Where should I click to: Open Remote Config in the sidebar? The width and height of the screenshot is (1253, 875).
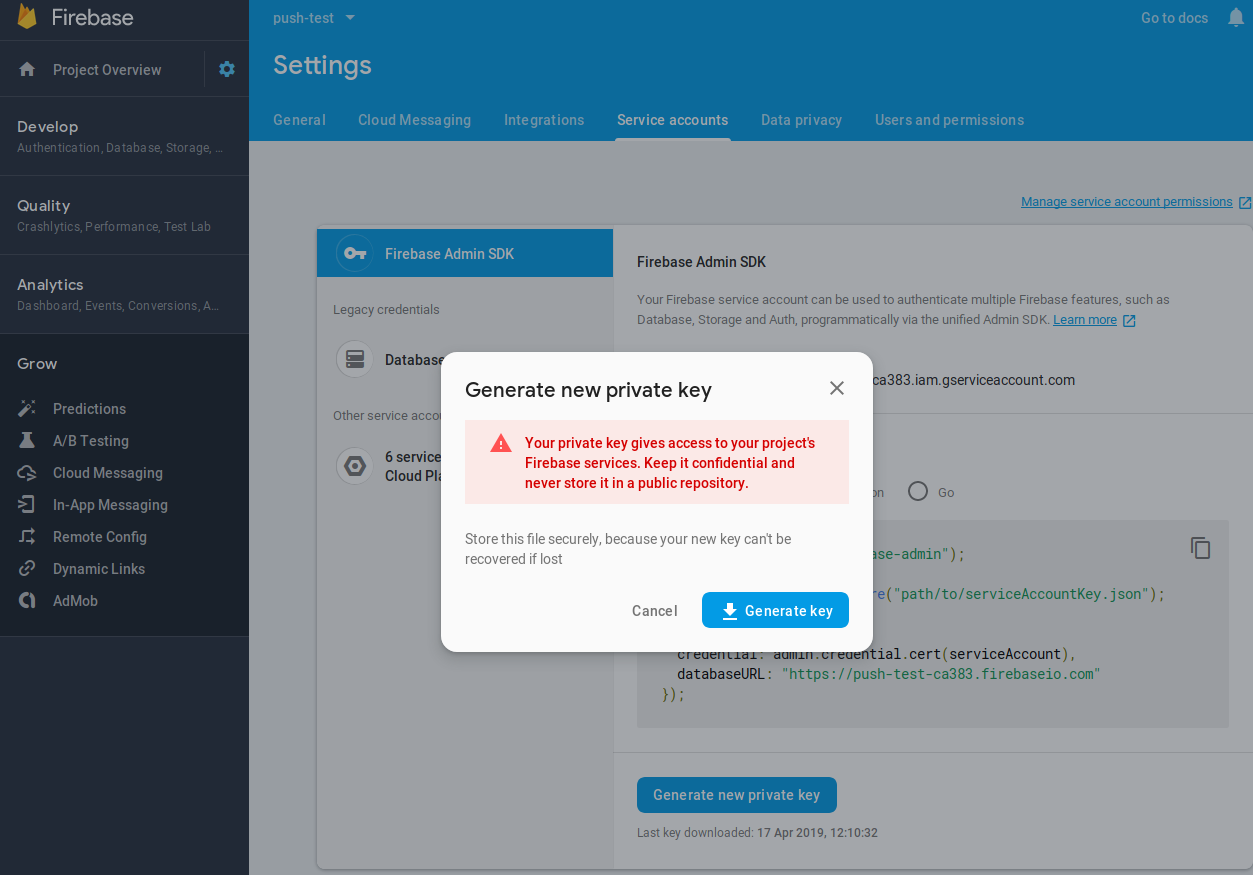99,537
